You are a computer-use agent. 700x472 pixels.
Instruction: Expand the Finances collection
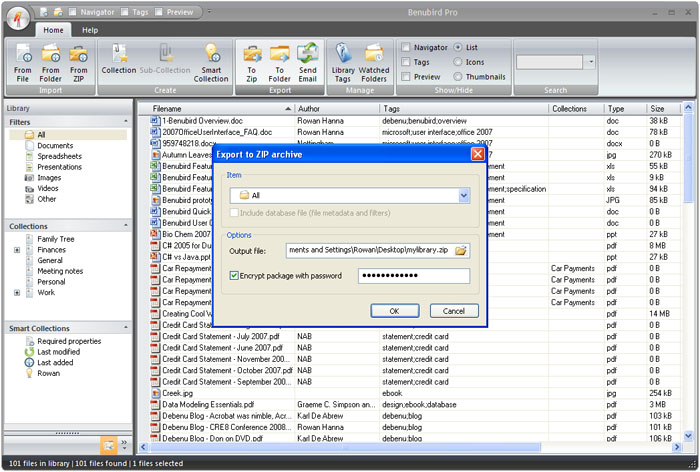coord(17,250)
